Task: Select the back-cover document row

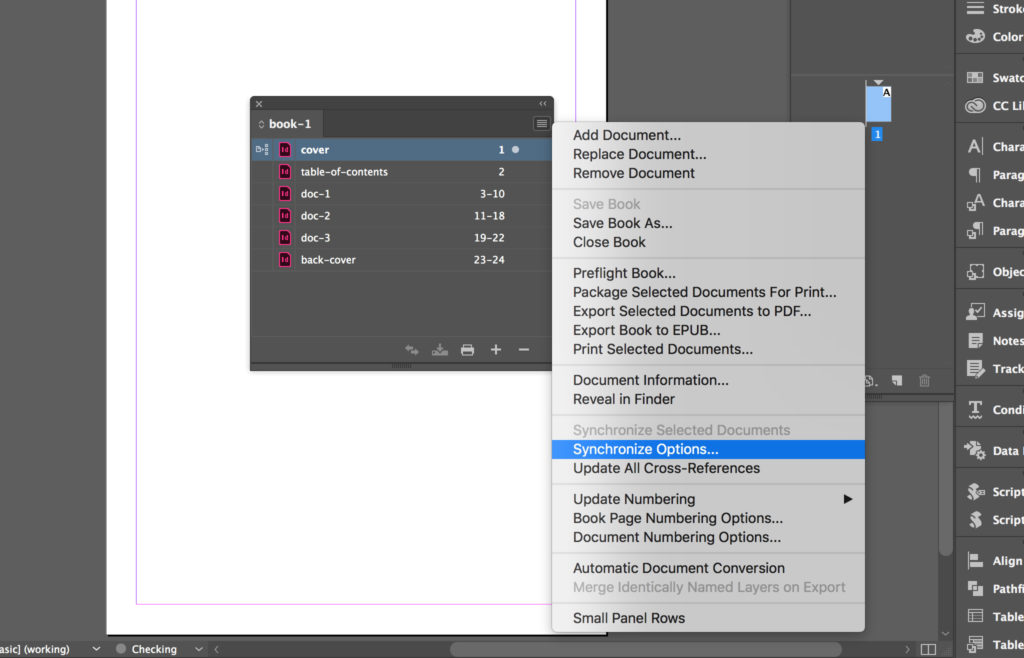Action: coord(401,260)
